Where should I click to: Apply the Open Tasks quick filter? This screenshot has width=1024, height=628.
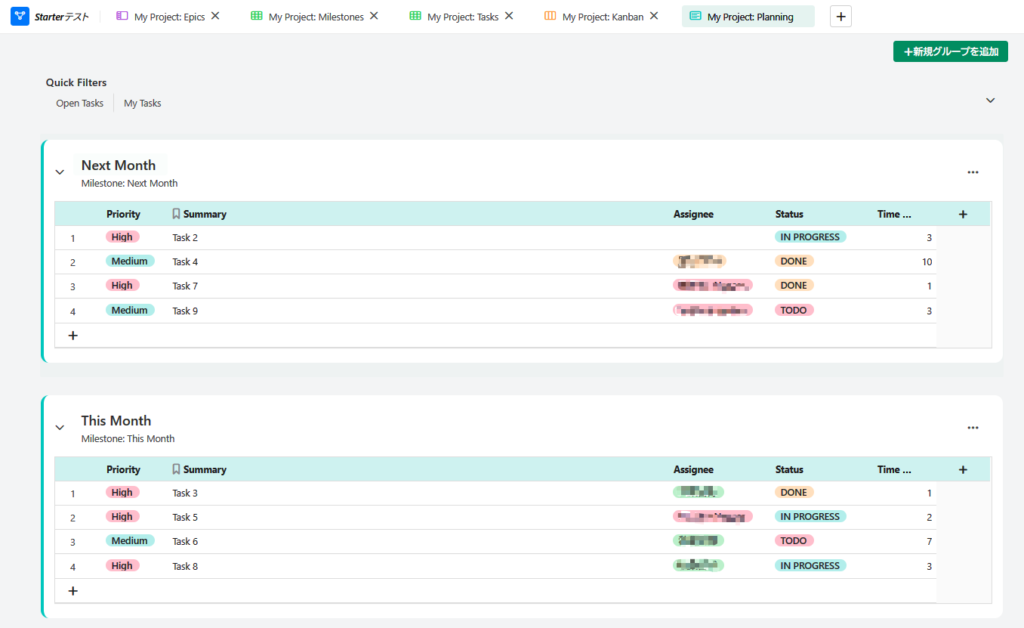[79, 103]
